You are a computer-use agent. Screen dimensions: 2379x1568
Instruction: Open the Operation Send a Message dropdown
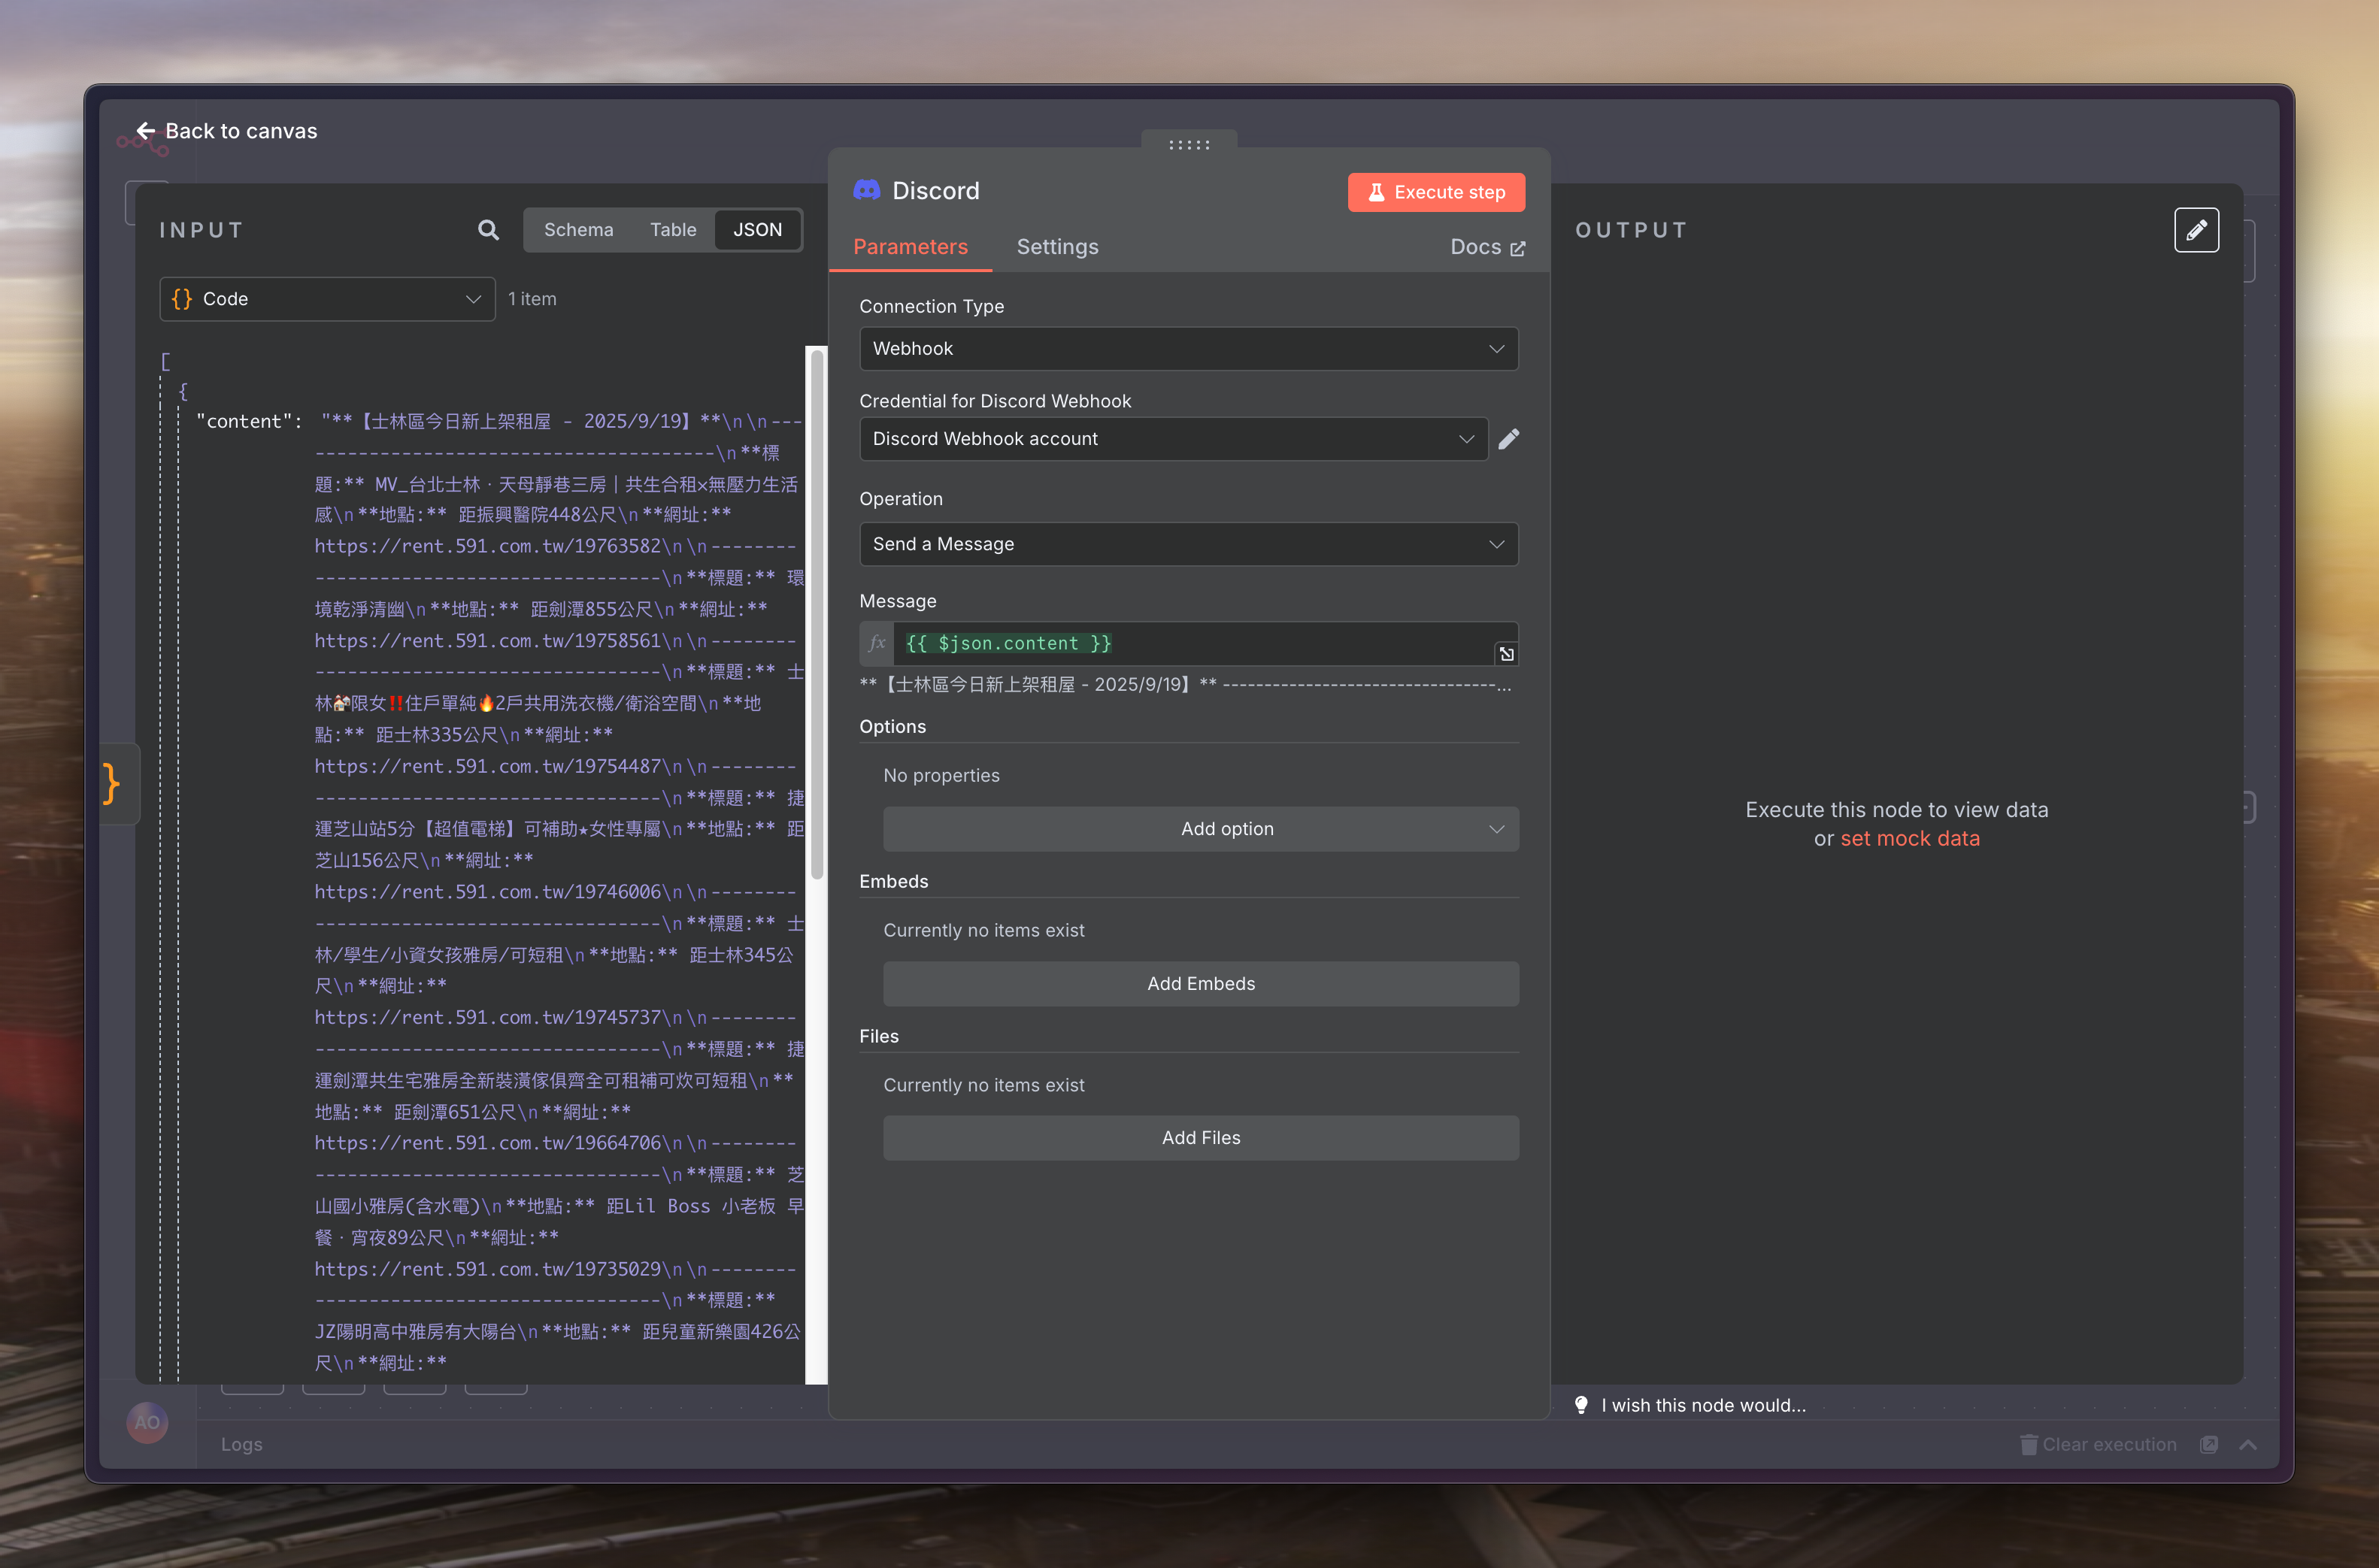tap(1188, 544)
